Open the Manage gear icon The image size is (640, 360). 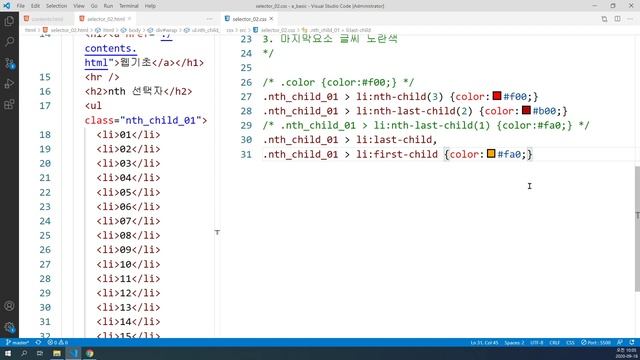coord(9,327)
